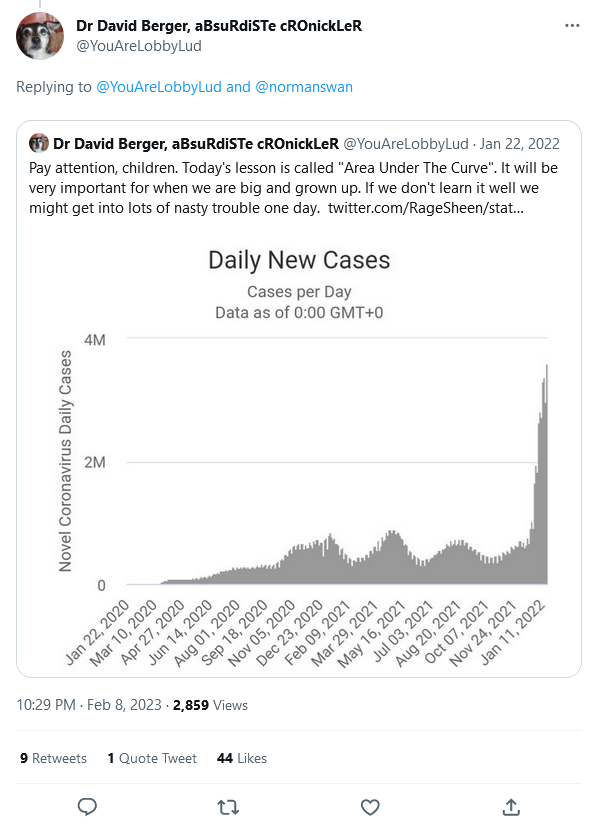This screenshot has width=598, height=830.
Task: Like the tweet with heart icon
Action: click(x=370, y=807)
